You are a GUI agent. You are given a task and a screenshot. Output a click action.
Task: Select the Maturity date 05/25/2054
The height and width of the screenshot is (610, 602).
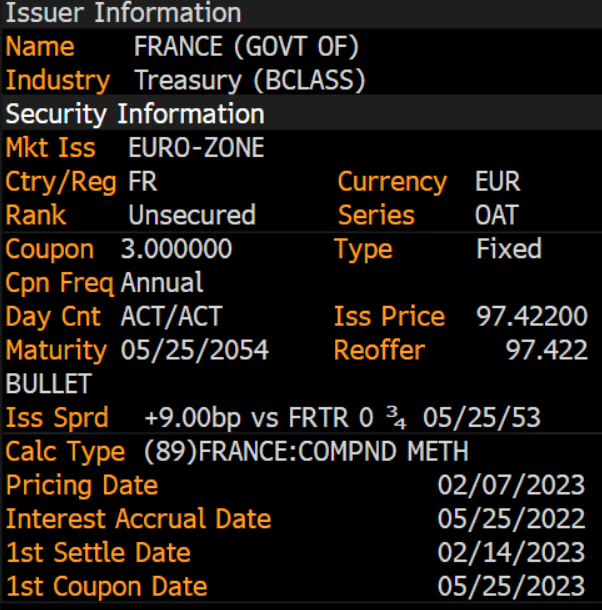(x=195, y=350)
